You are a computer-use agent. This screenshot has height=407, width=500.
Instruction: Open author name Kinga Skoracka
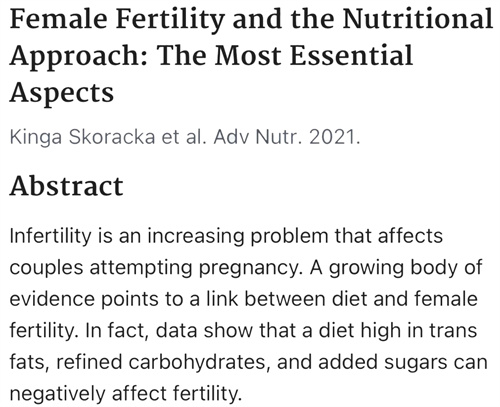click(x=82, y=137)
